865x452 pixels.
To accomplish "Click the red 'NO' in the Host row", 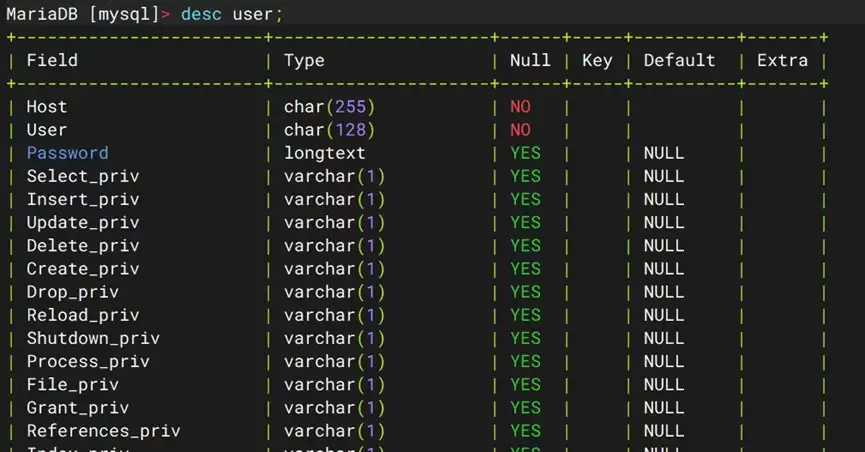I will [520, 107].
